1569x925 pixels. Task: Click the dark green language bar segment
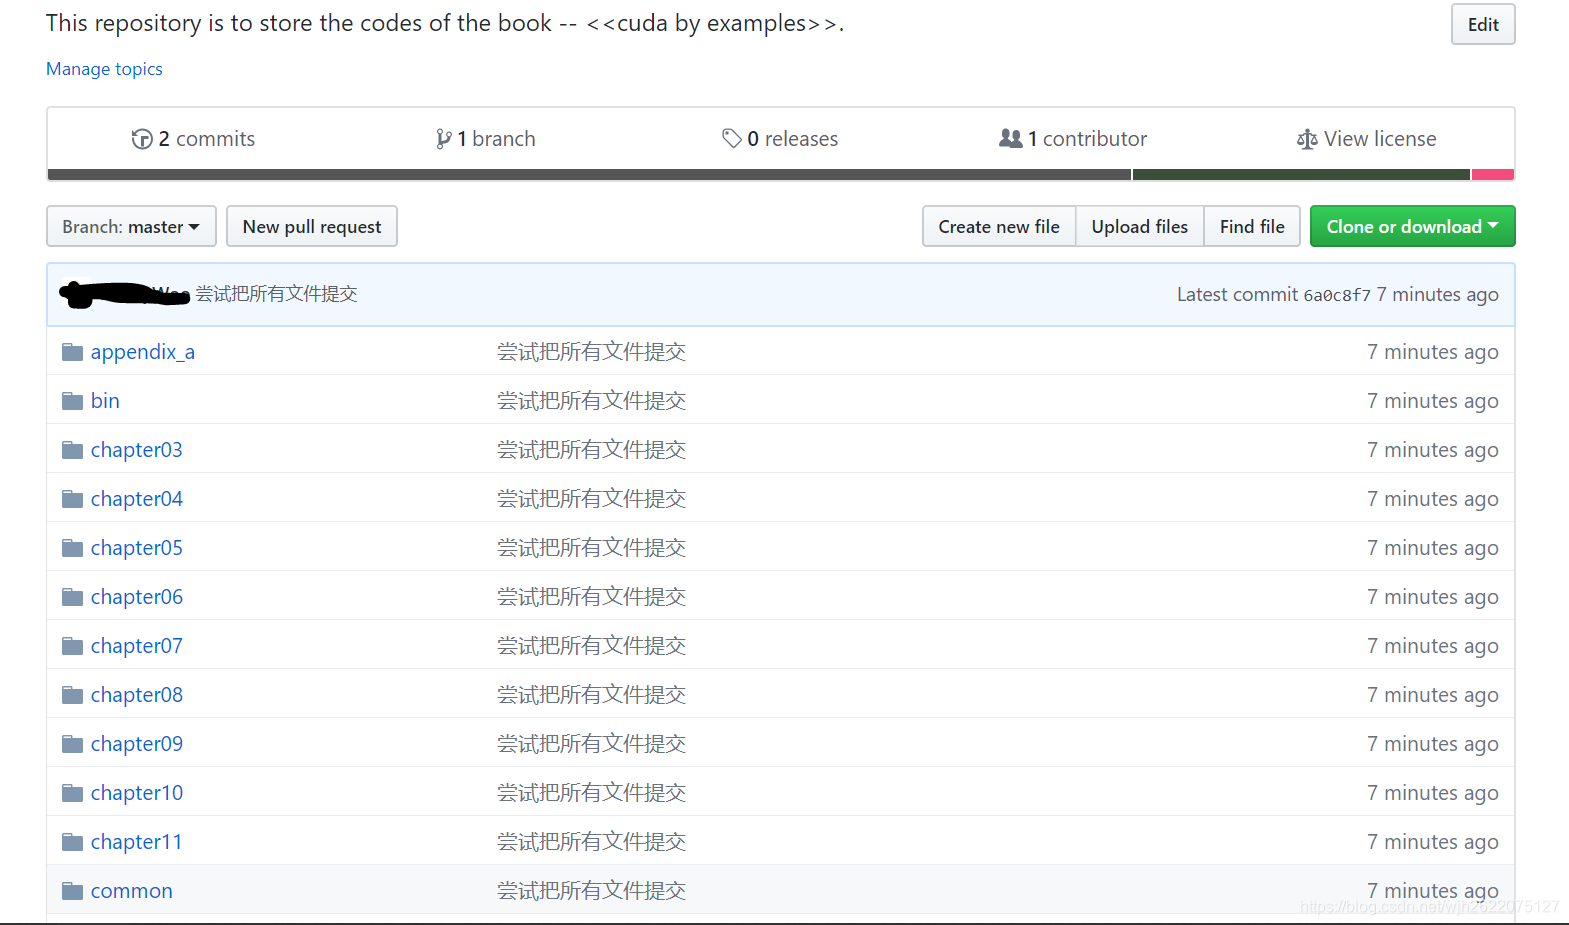tap(1301, 174)
